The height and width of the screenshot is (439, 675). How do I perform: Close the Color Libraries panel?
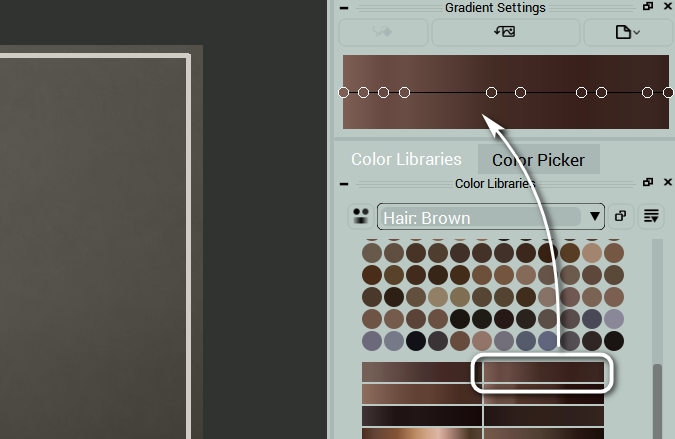[668, 182]
